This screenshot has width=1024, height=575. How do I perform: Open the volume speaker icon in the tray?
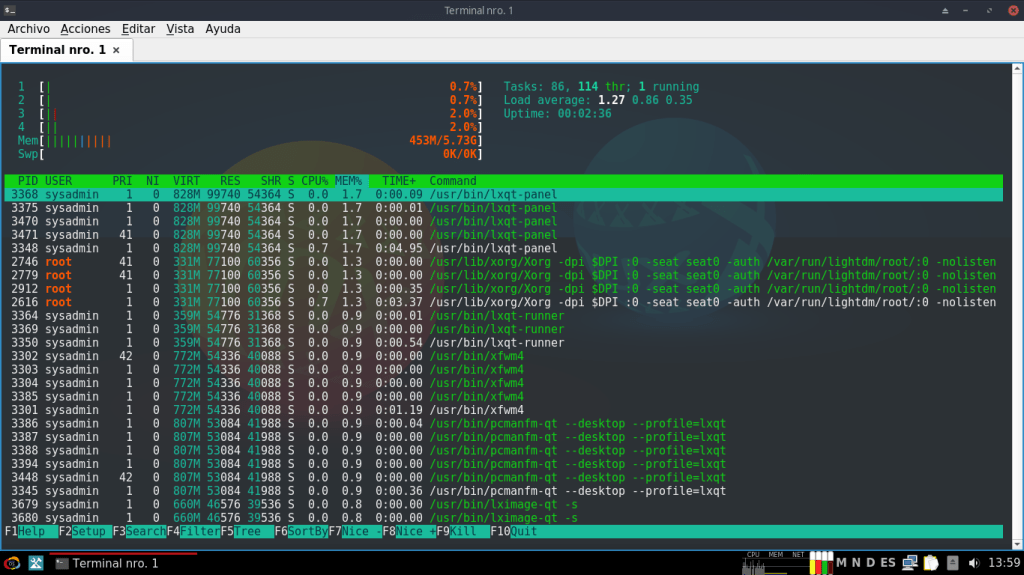(974, 563)
